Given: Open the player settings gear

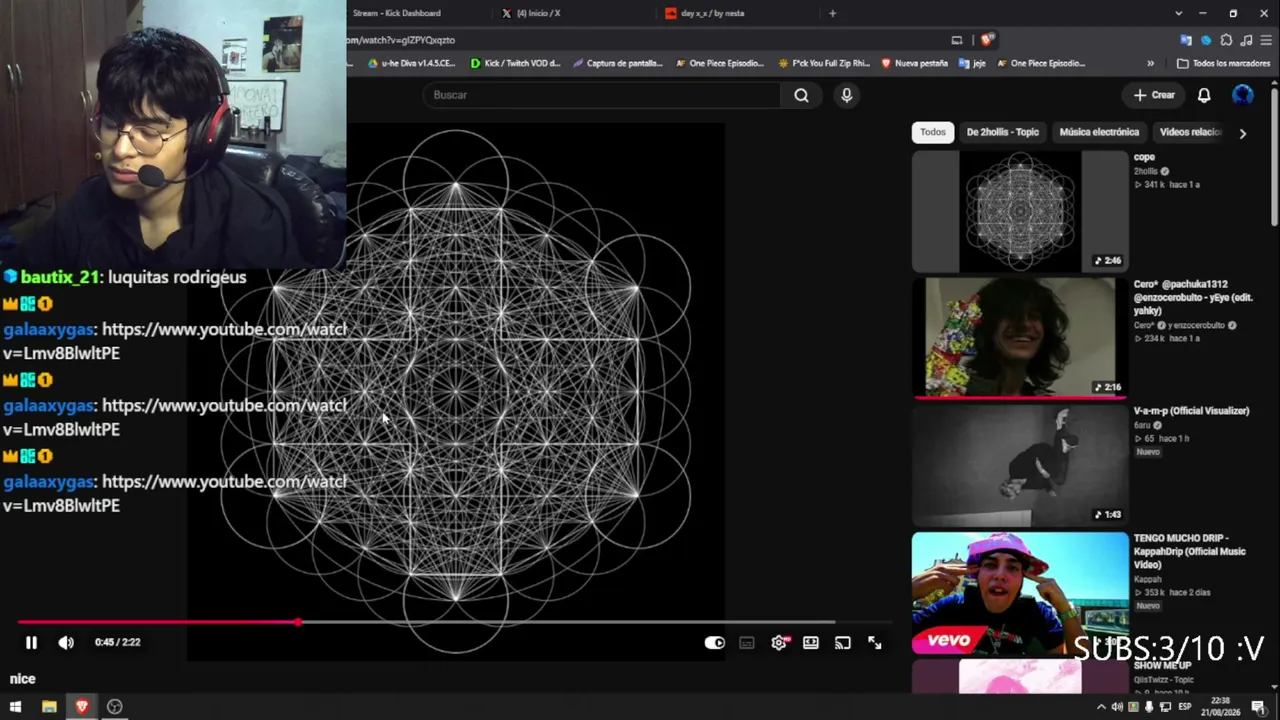Looking at the screenshot, I should [x=779, y=643].
